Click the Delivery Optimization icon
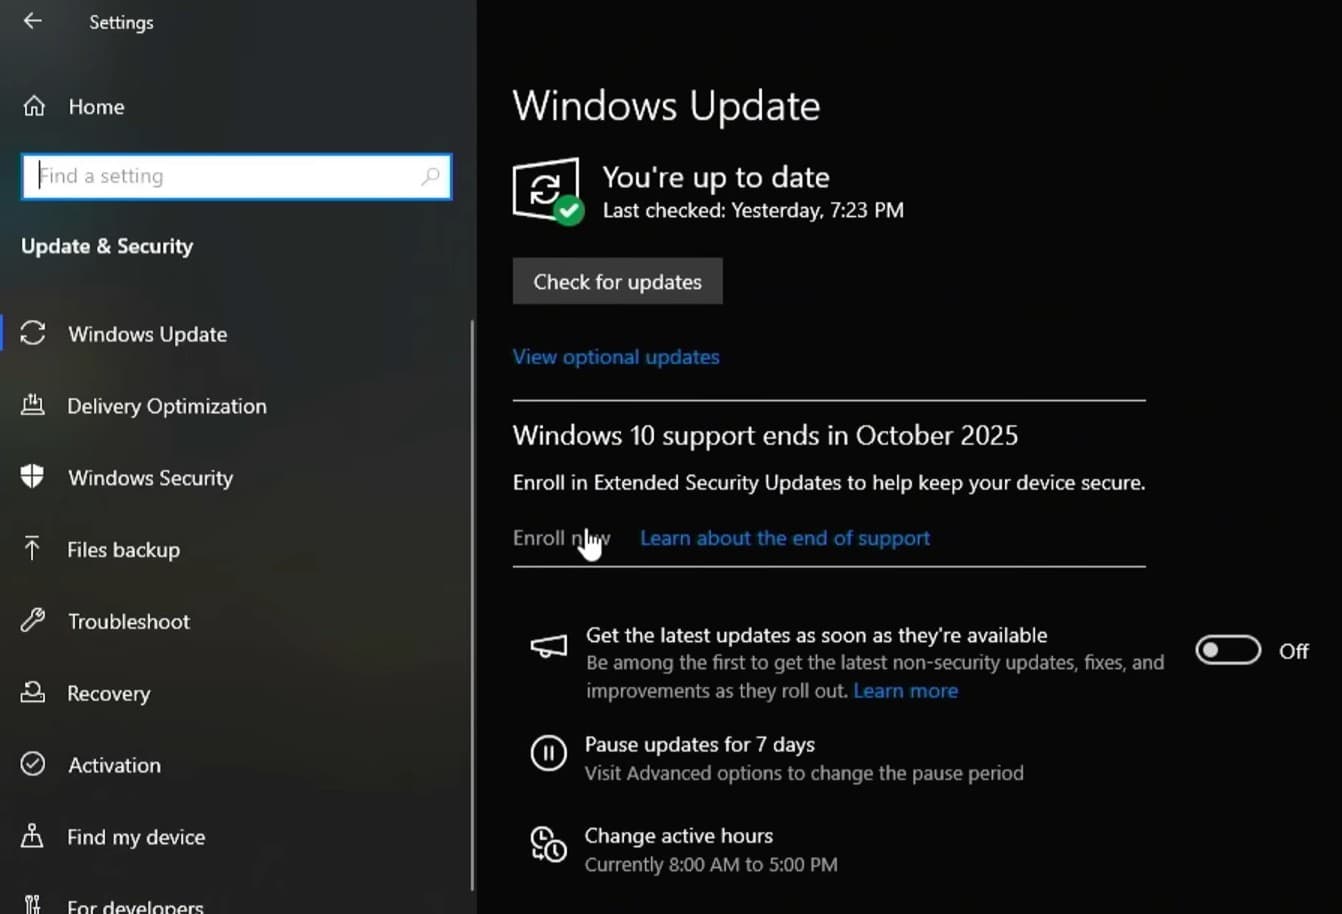The image size is (1342, 914). [33, 405]
